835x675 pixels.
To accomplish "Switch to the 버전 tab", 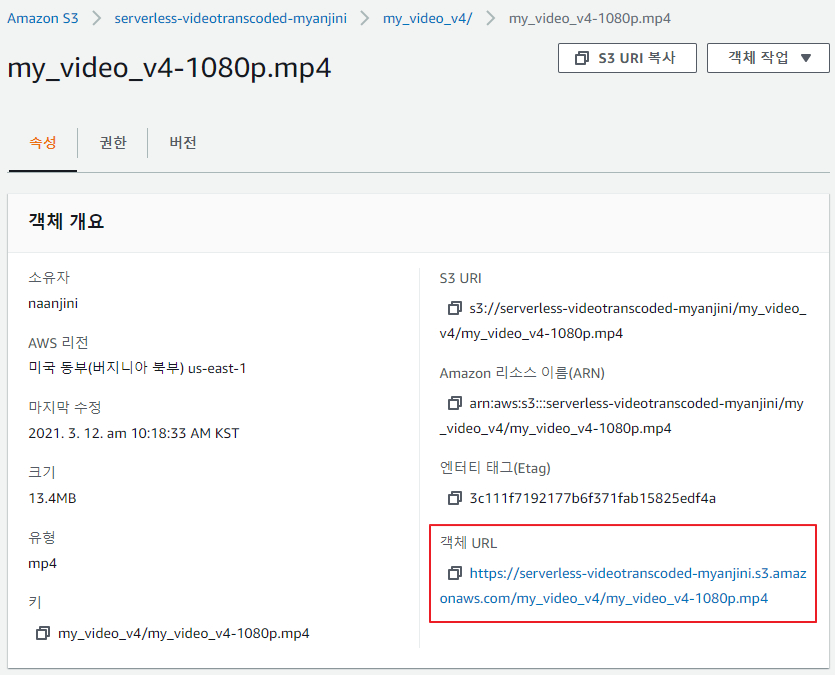I will 183,143.
